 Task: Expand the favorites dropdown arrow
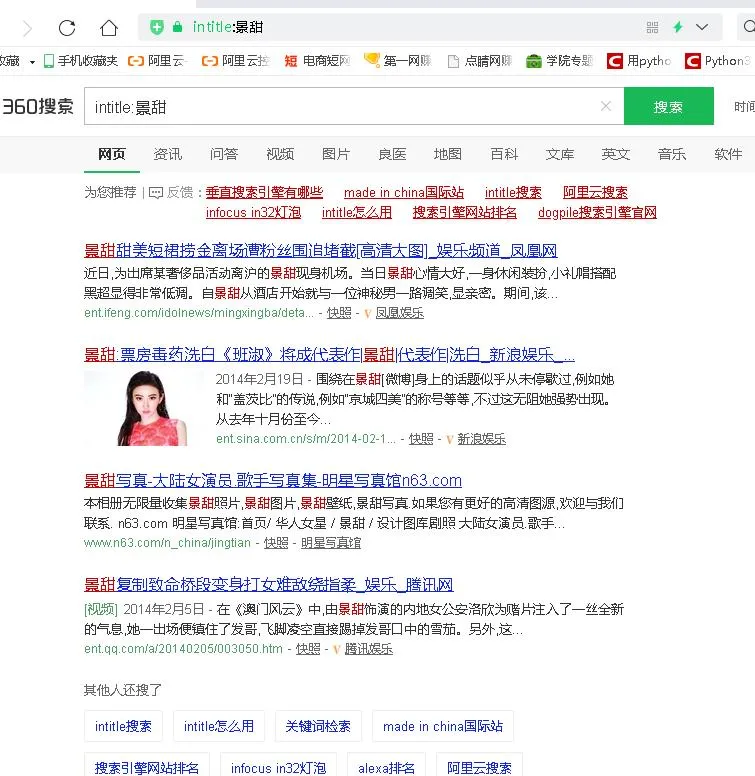tap(32, 62)
